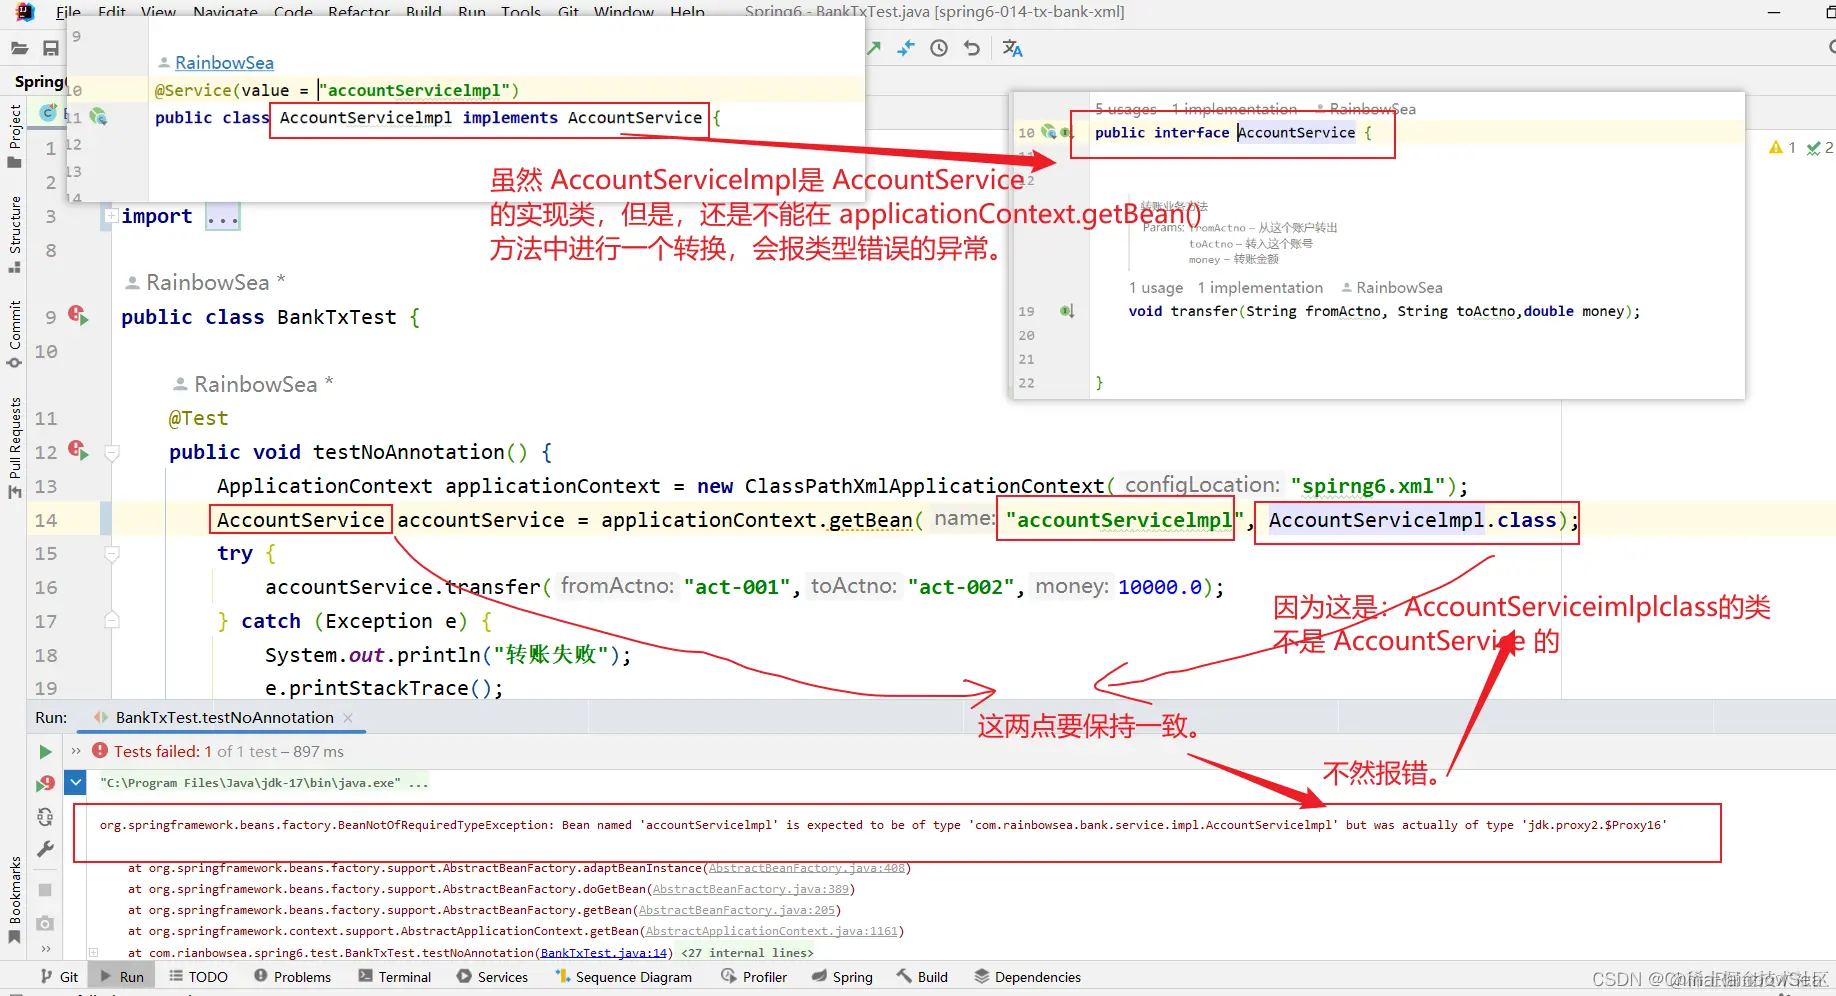The height and width of the screenshot is (996, 1836).
Task: Open AbstractBeanFactory.java:205 stack trace link
Action: coord(737,910)
